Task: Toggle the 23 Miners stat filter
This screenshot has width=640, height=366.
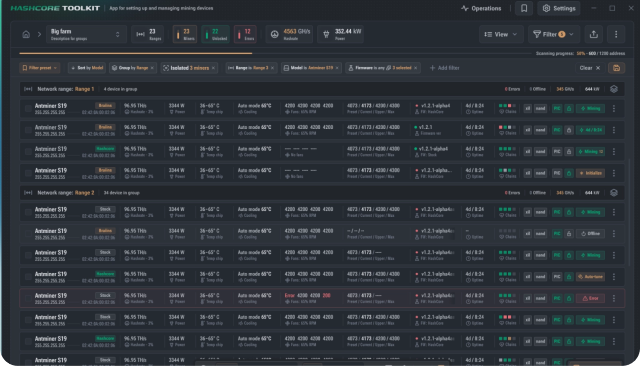Action: (184, 34)
